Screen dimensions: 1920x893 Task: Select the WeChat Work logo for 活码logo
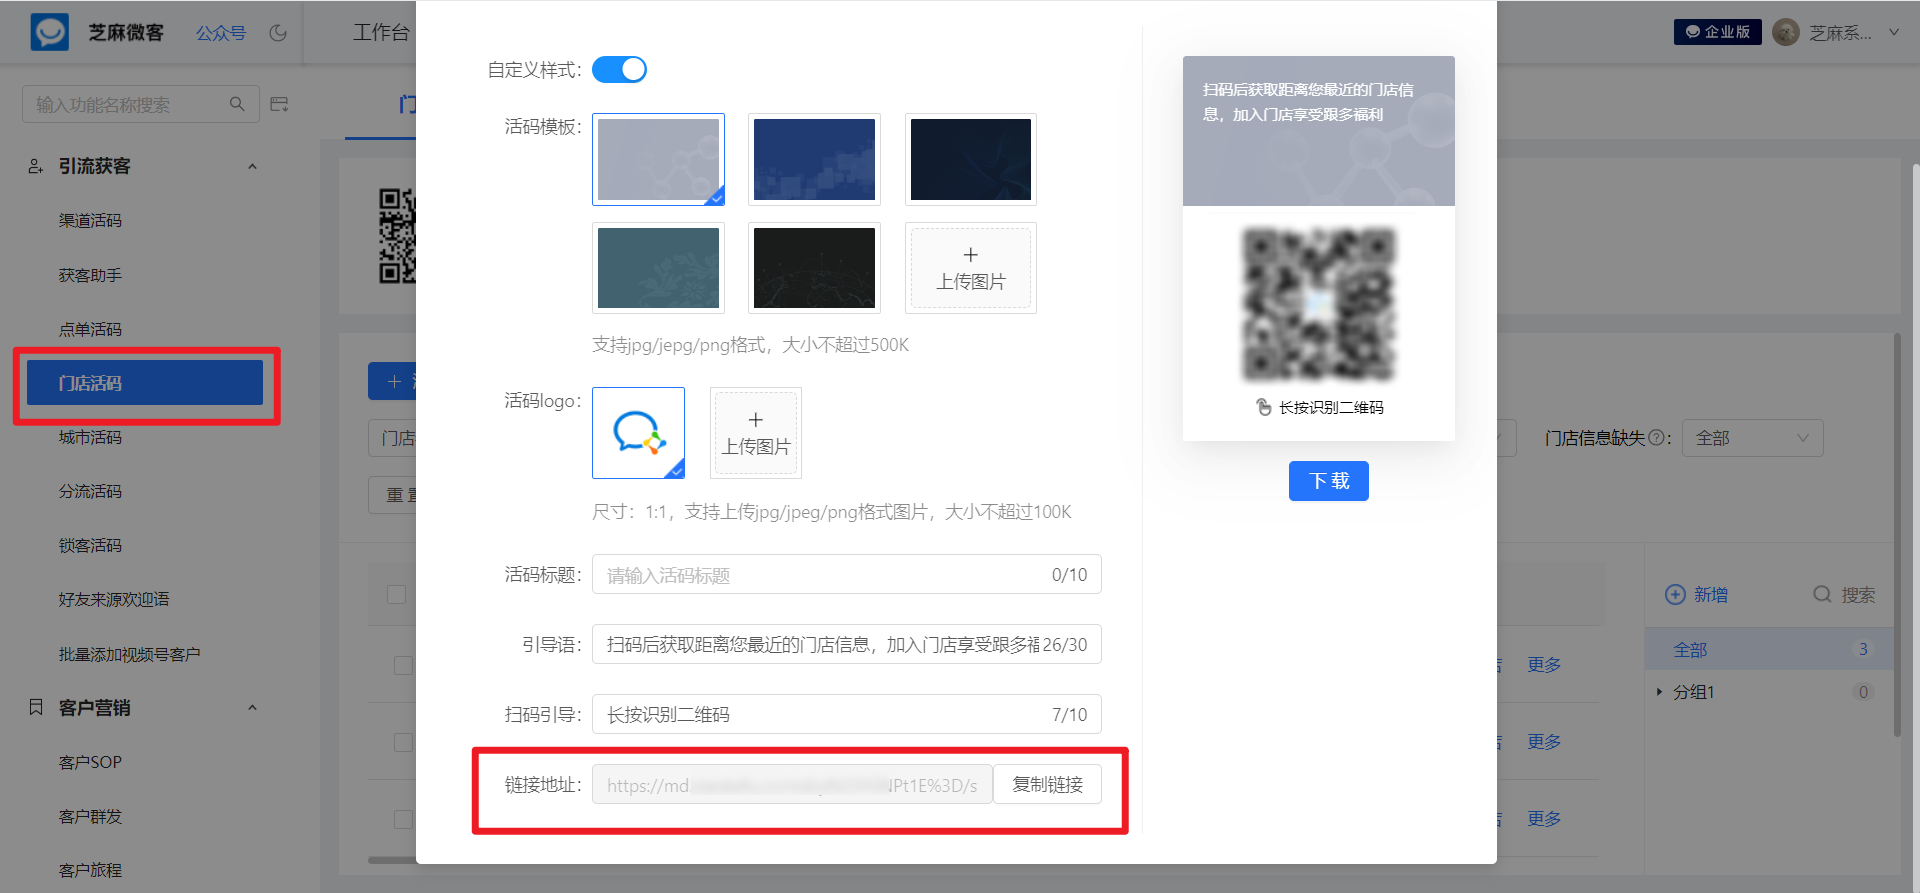click(x=638, y=433)
